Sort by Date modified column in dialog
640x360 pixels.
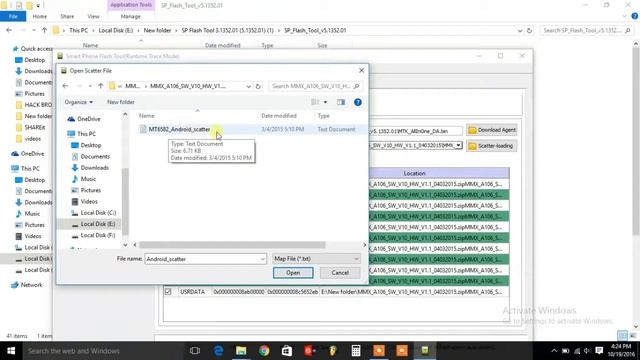coord(279,116)
